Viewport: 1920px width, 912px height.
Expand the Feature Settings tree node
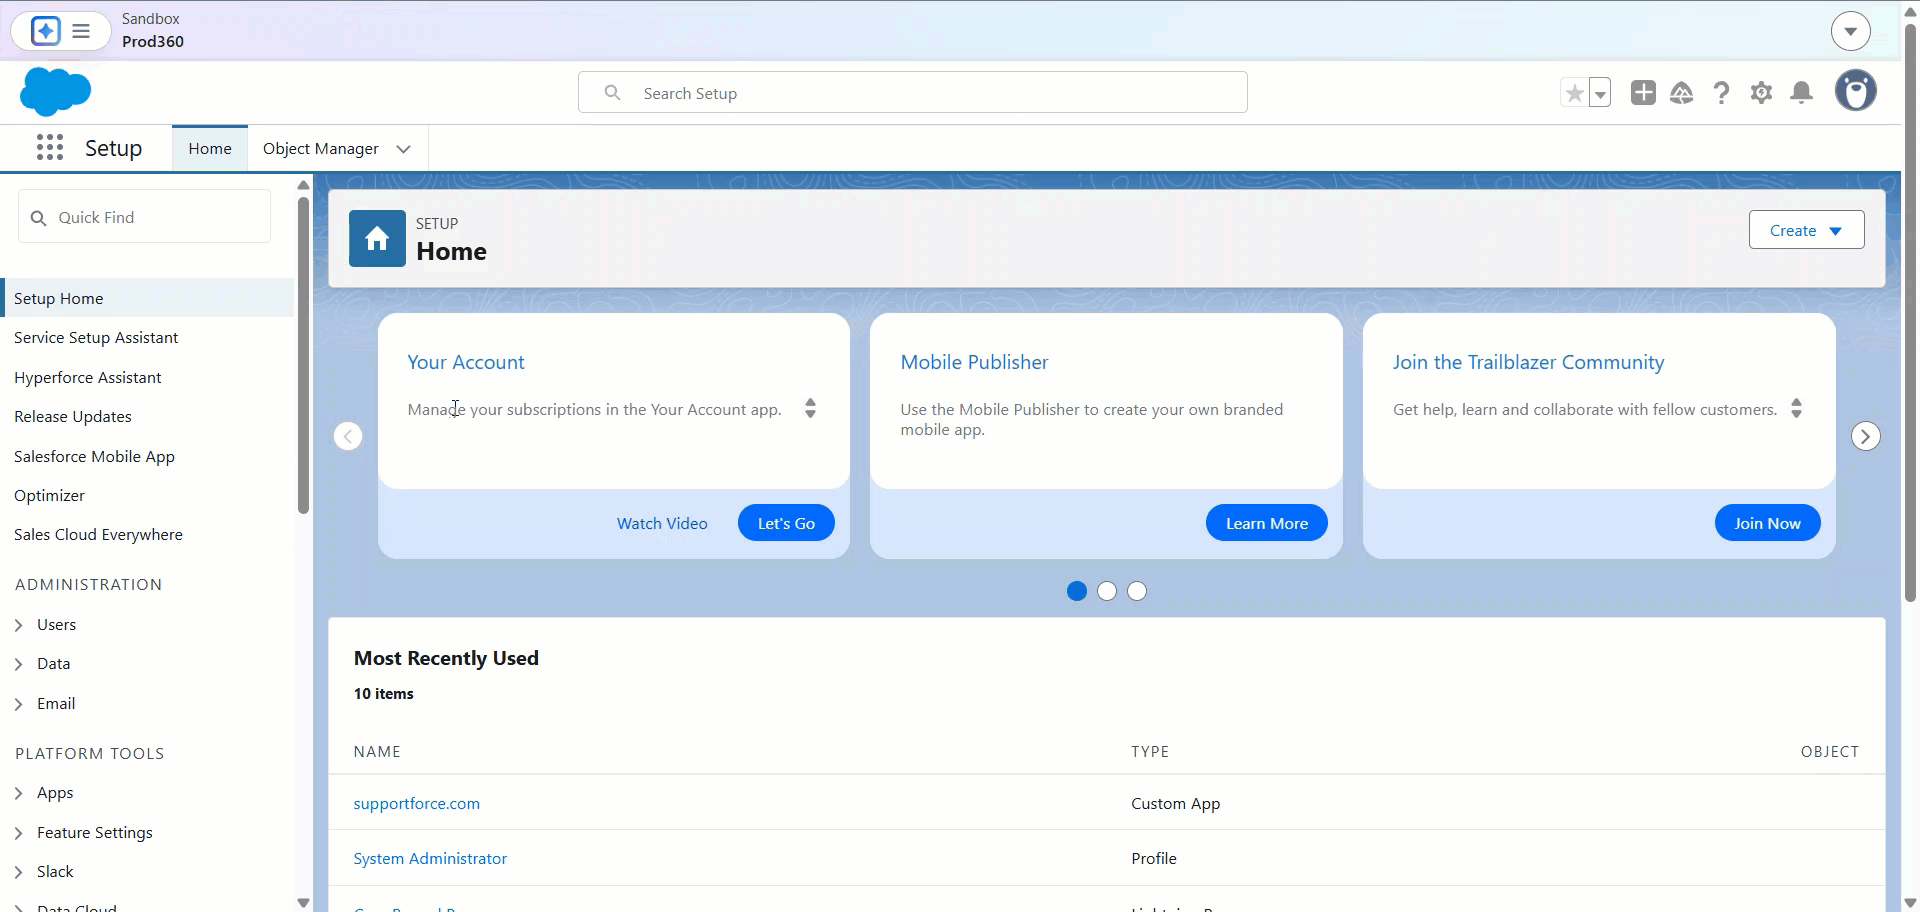19,833
